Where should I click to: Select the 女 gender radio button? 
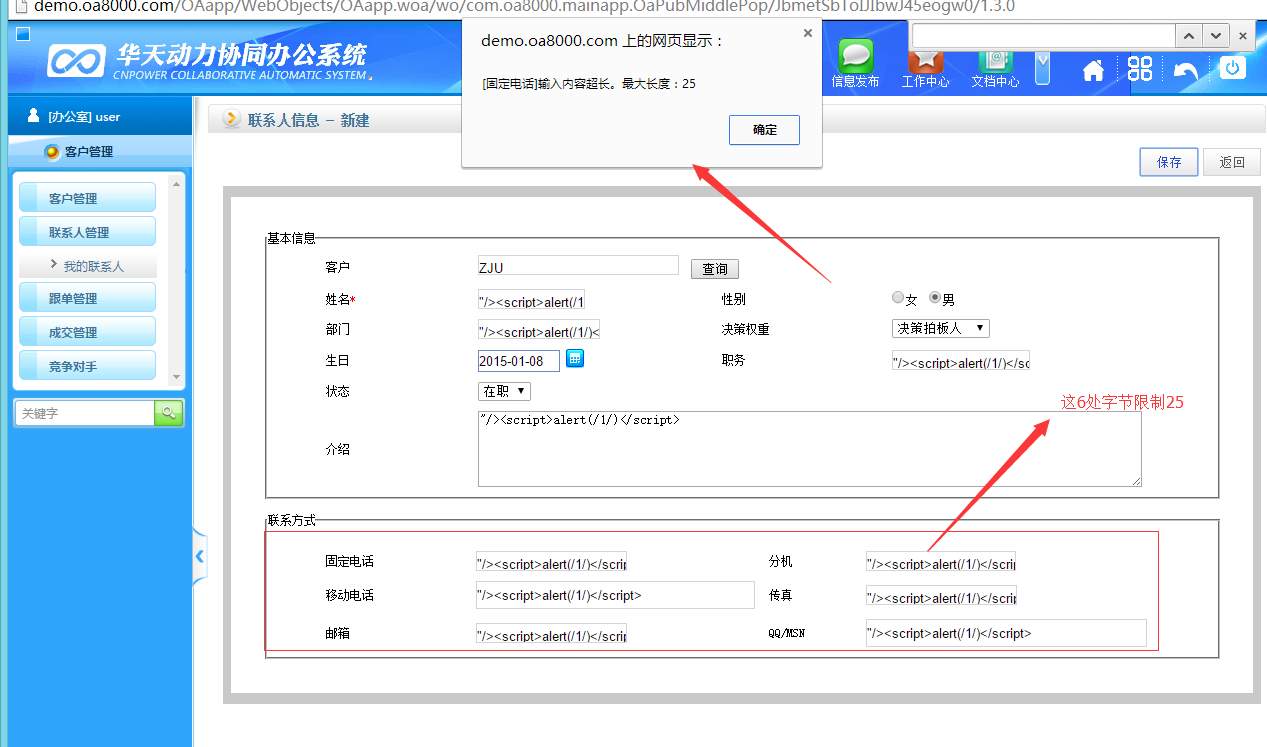coord(897,297)
